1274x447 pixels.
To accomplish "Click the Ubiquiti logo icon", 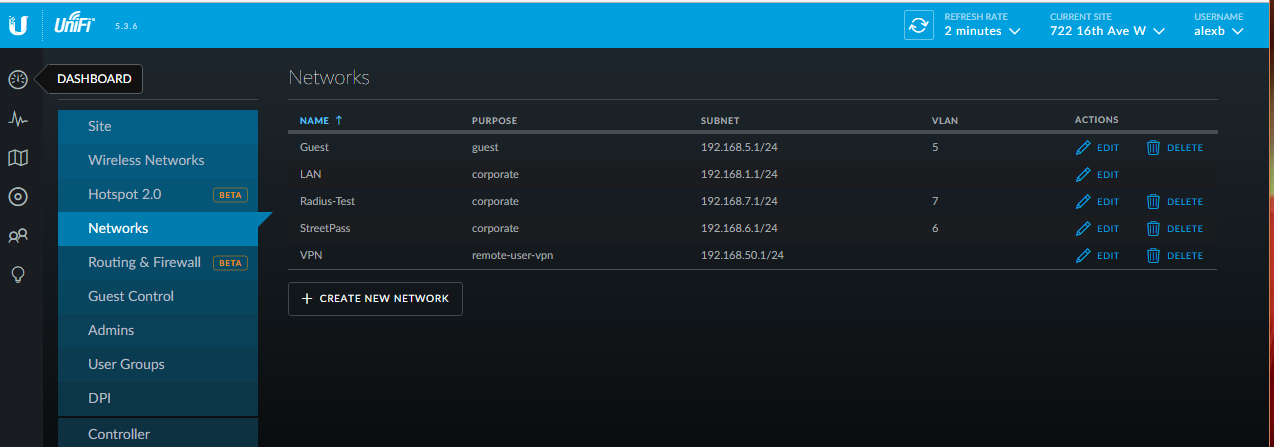I will pos(18,26).
